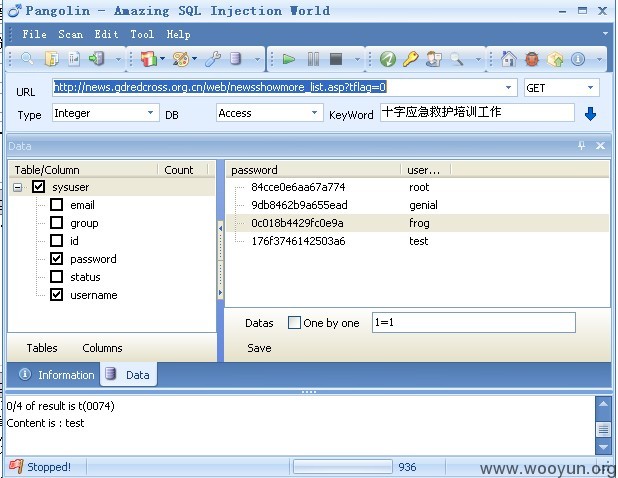Click the golden key icon
The image size is (618, 478).
tap(410, 60)
